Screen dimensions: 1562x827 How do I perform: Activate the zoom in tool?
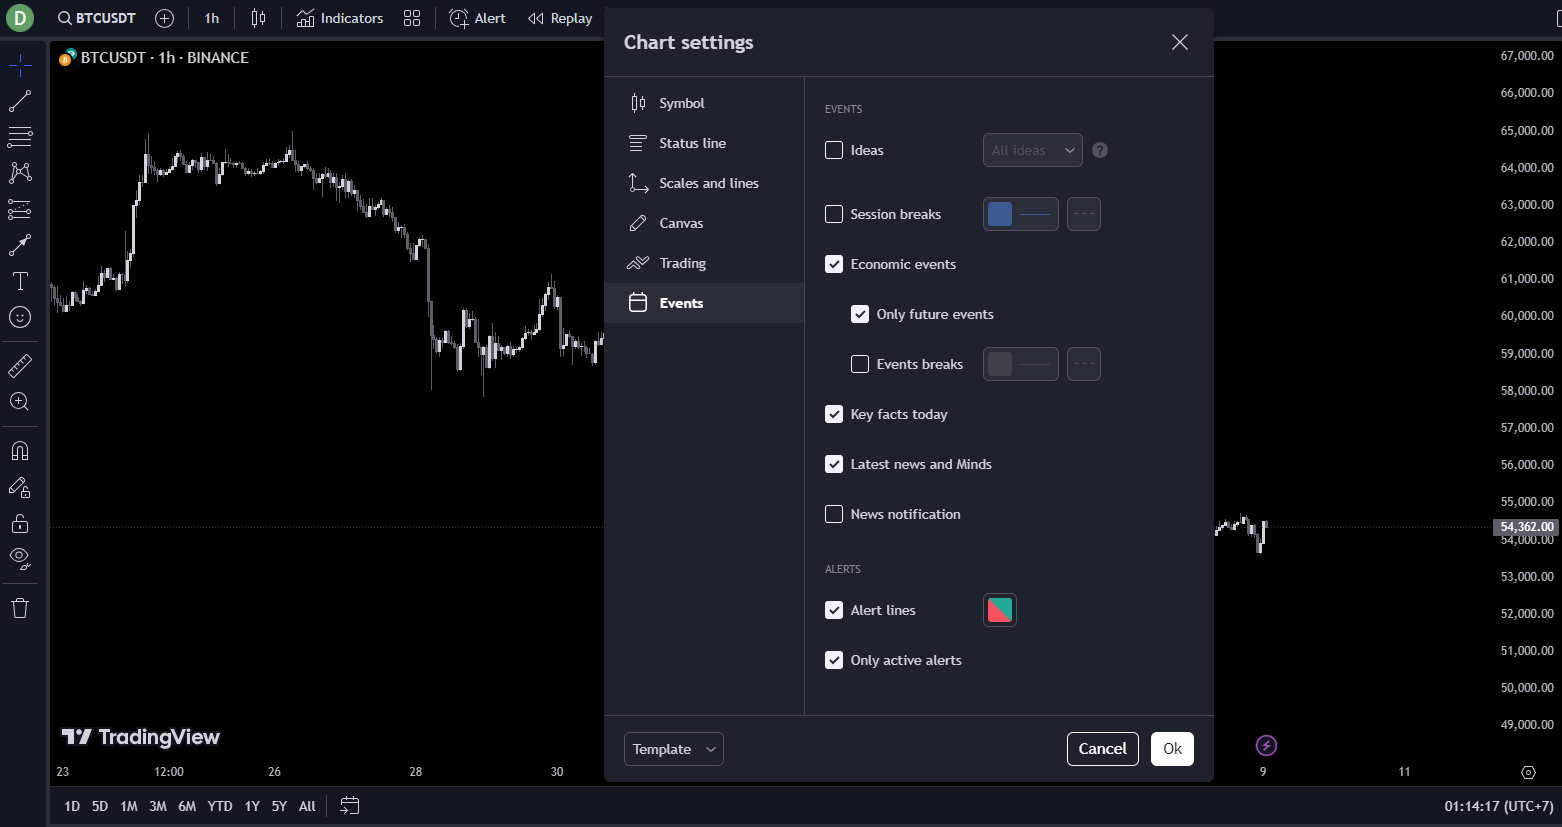[20, 402]
